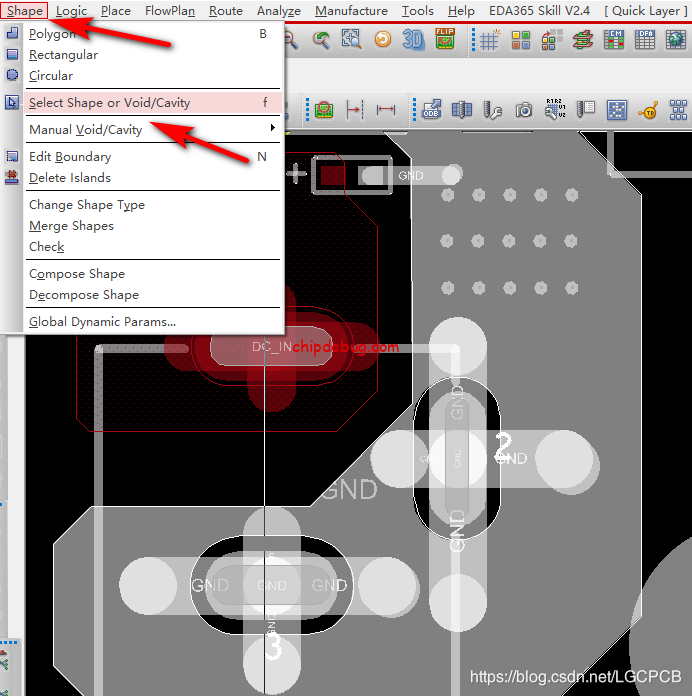Open Global Dynamic Params settings

102,322
